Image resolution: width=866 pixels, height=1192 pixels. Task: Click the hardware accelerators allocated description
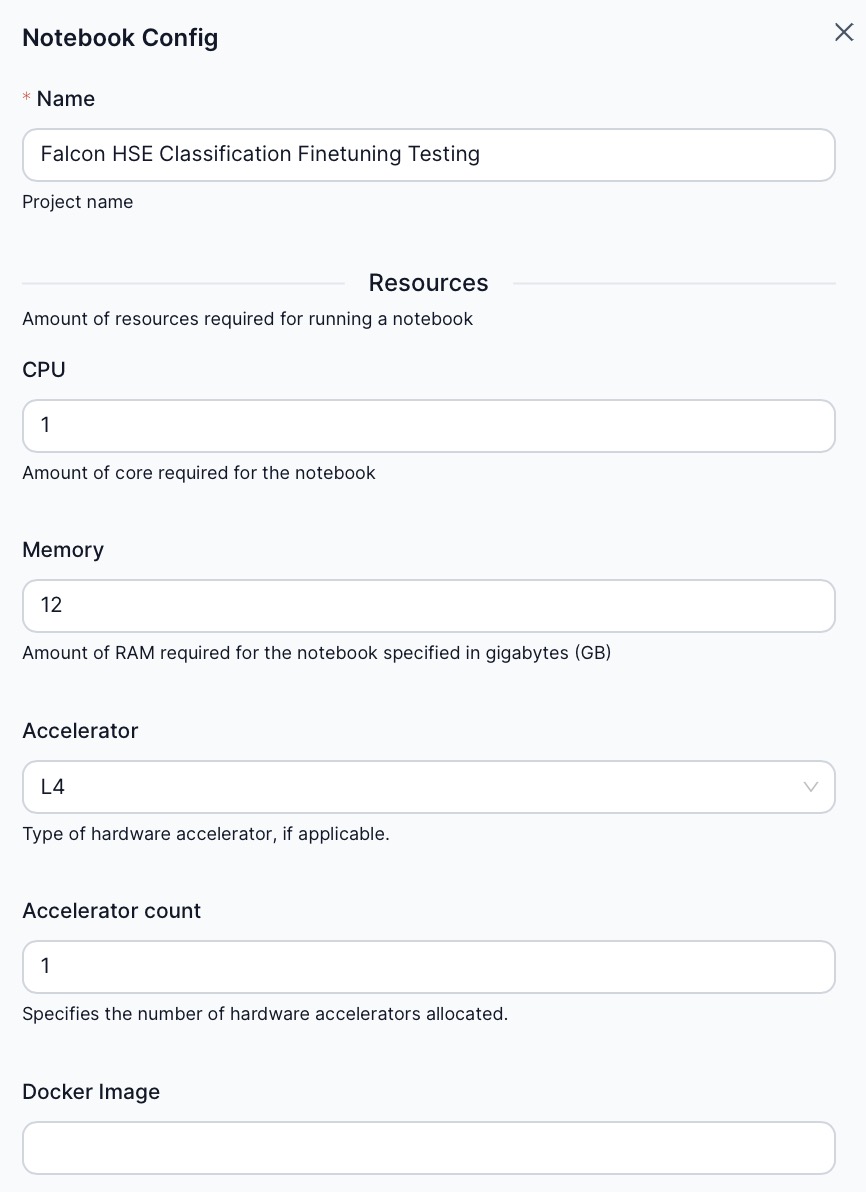264,1013
